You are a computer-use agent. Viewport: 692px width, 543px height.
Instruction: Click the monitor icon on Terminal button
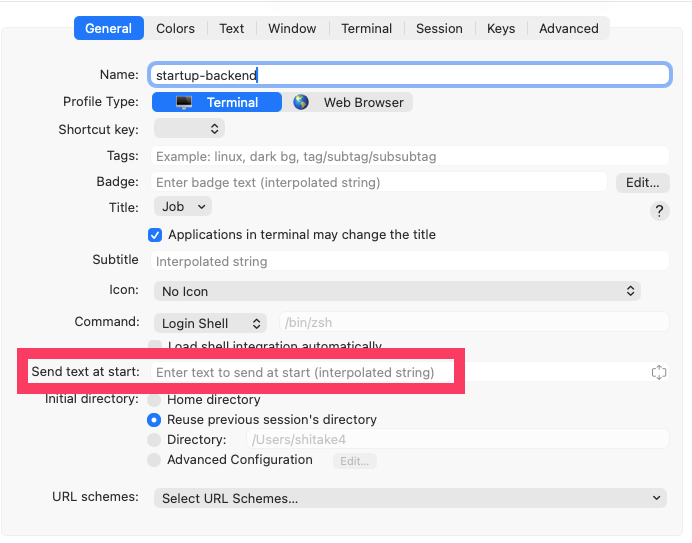point(184,102)
